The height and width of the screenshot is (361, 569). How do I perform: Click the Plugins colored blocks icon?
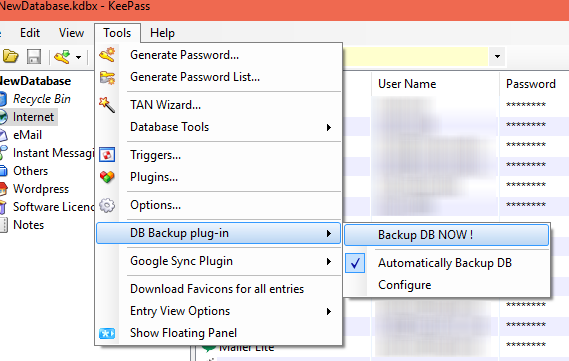[107, 177]
